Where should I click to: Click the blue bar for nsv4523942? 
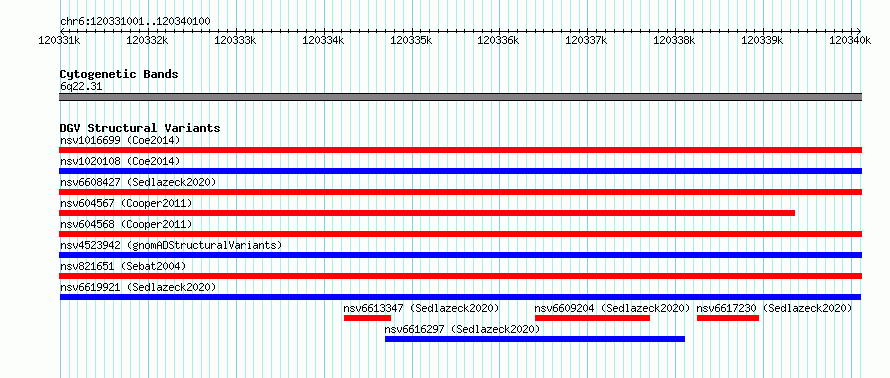tap(460, 255)
